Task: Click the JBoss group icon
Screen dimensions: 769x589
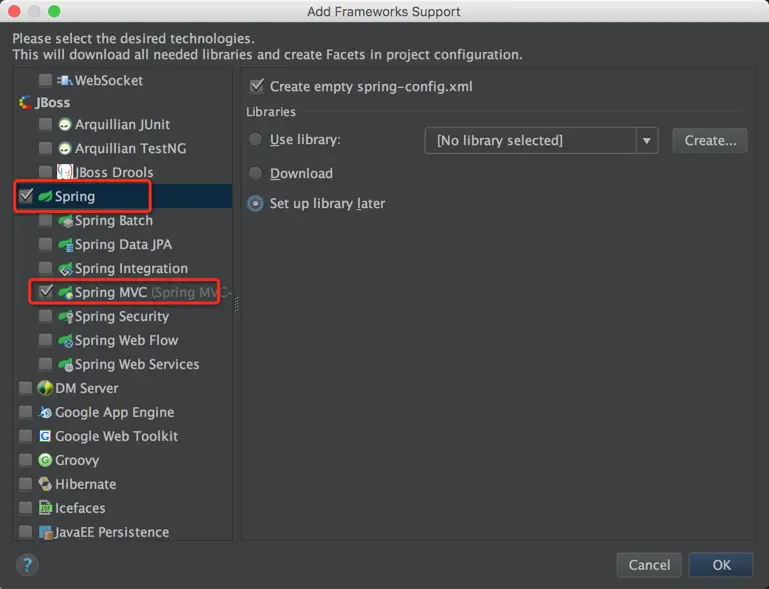Action: pyautogui.click(x=25, y=102)
